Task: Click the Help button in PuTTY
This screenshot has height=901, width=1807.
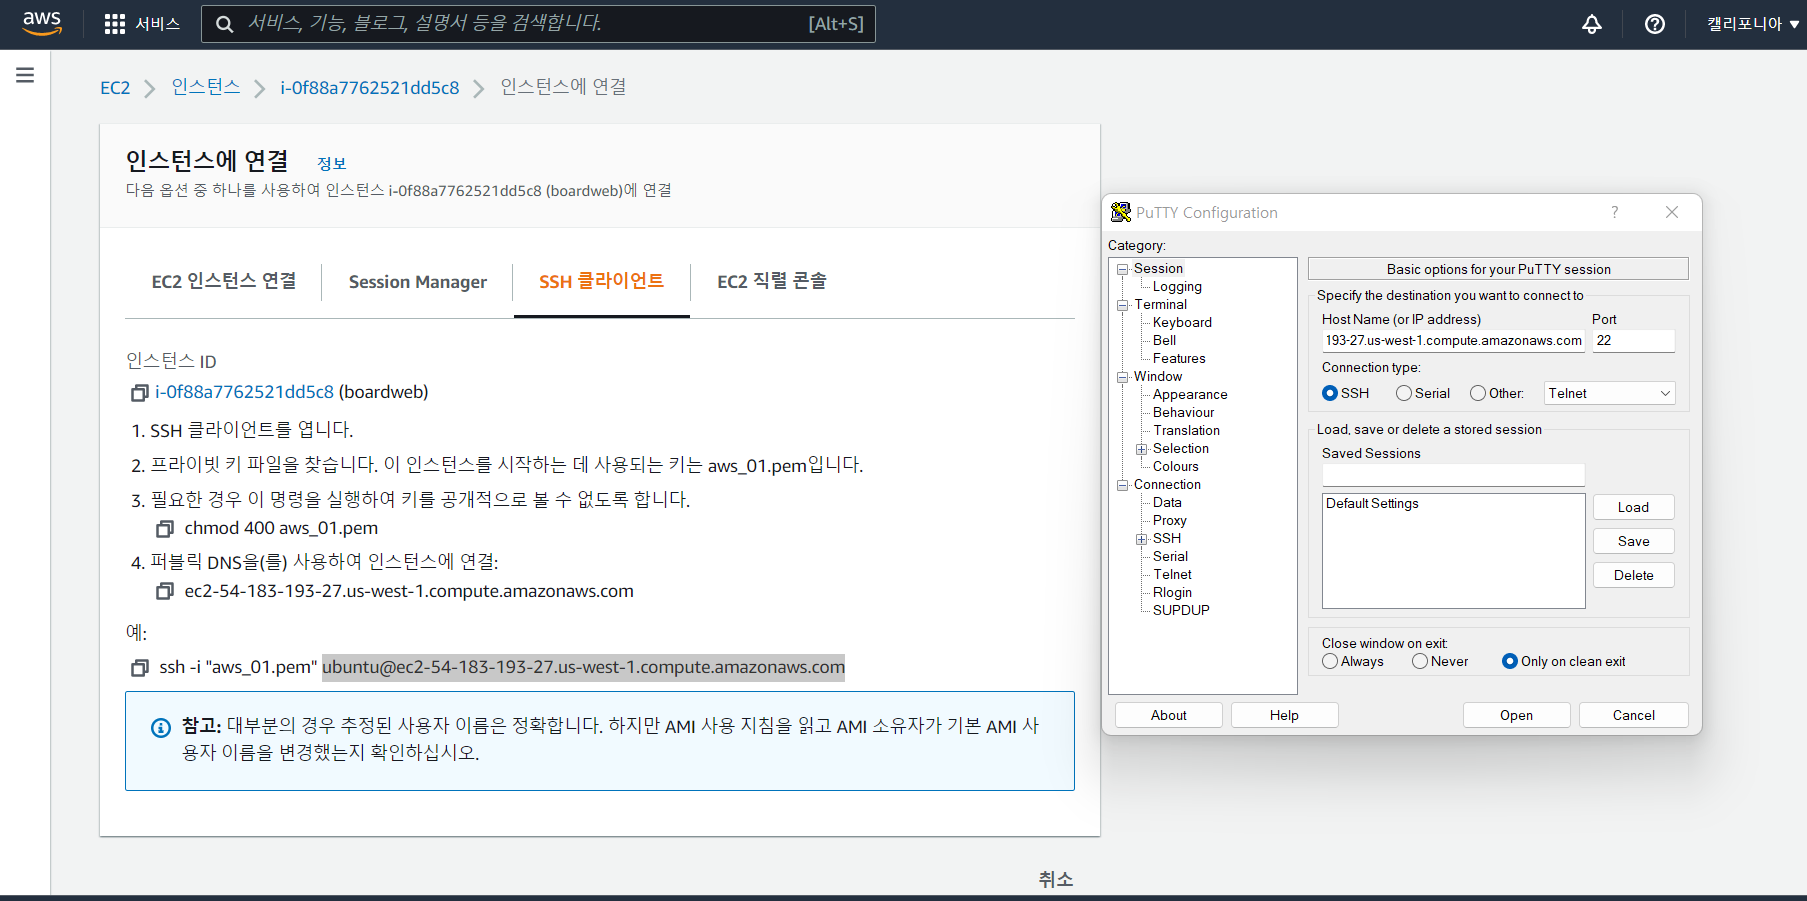Action: pos(1285,715)
